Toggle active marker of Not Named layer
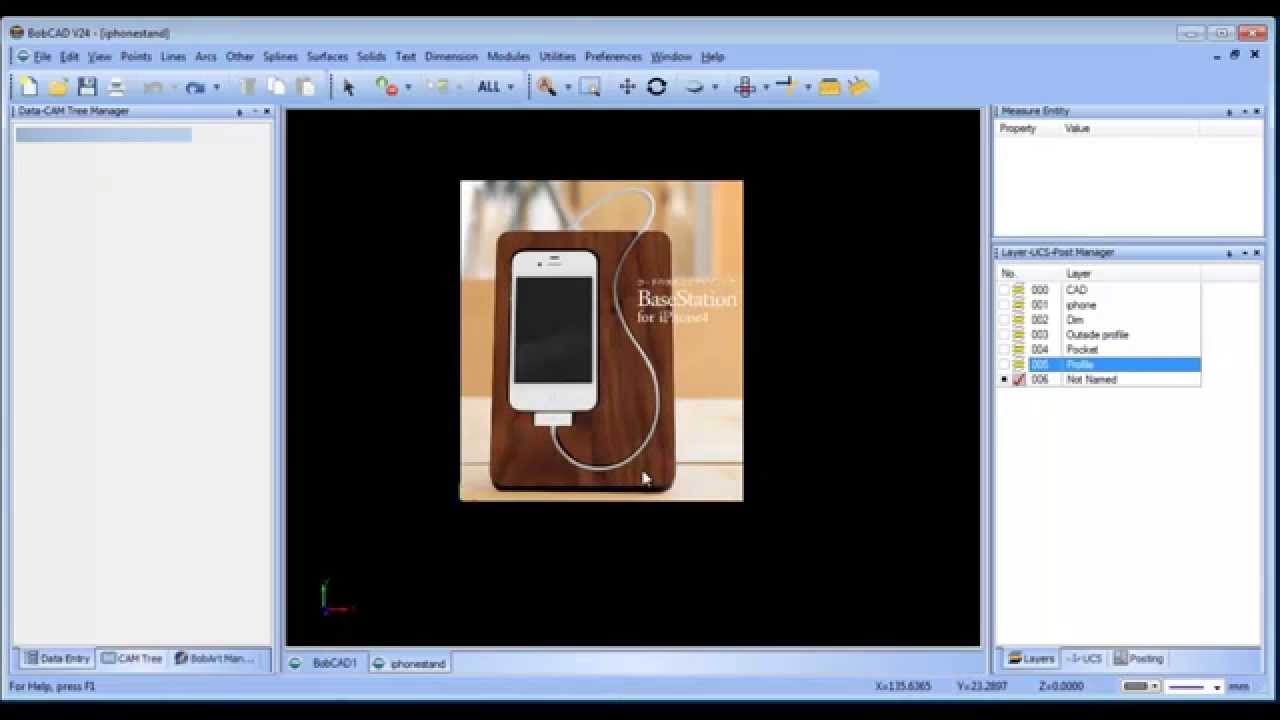Image resolution: width=1280 pixels, height=720 pixels. (1004, 380)
